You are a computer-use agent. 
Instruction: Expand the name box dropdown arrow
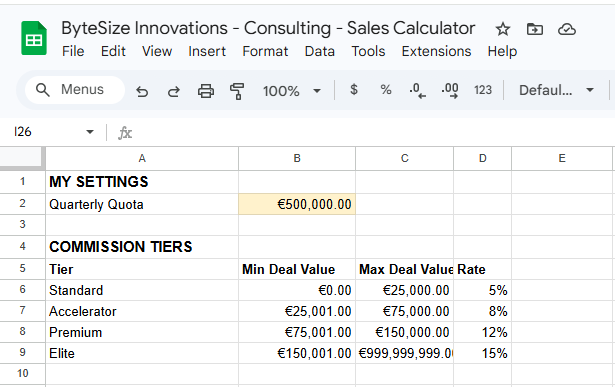[x=90, y=132]
